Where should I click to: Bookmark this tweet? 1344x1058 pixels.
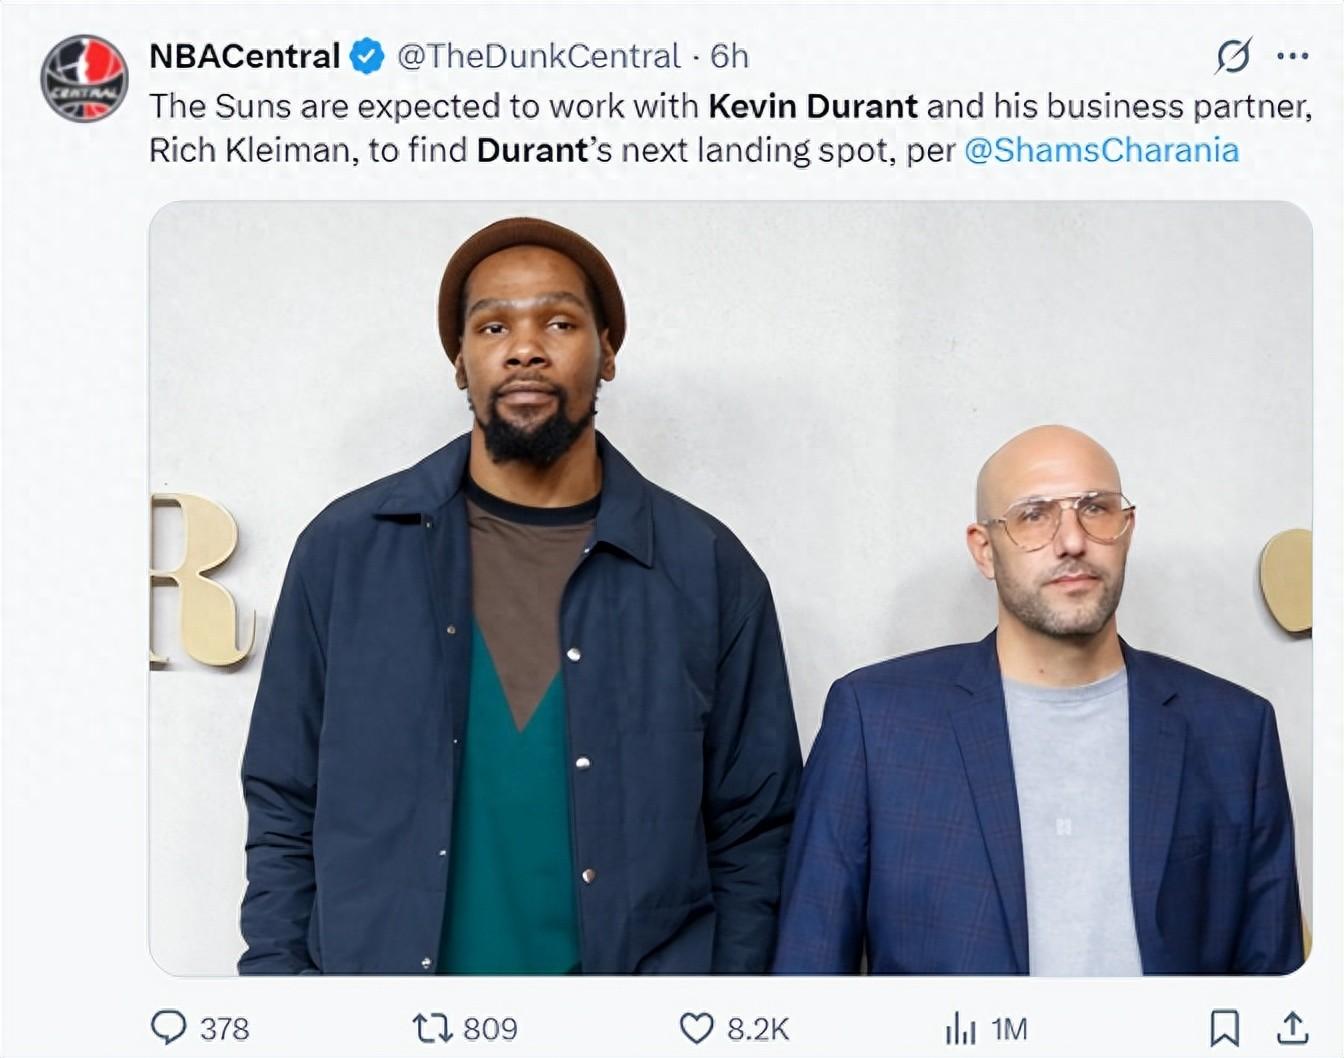click(x=1224, y=1027)
